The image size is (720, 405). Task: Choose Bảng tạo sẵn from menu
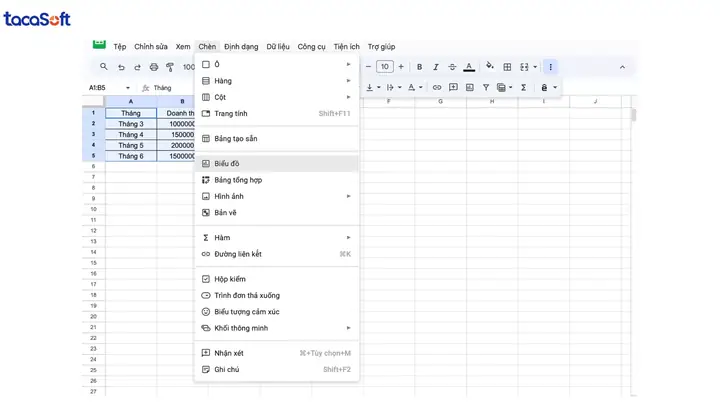276,139
